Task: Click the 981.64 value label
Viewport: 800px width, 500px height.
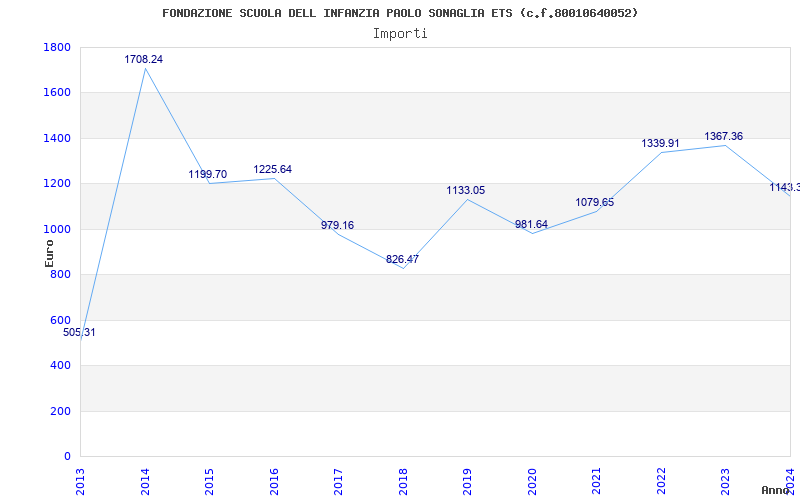Action: point(531,224)
